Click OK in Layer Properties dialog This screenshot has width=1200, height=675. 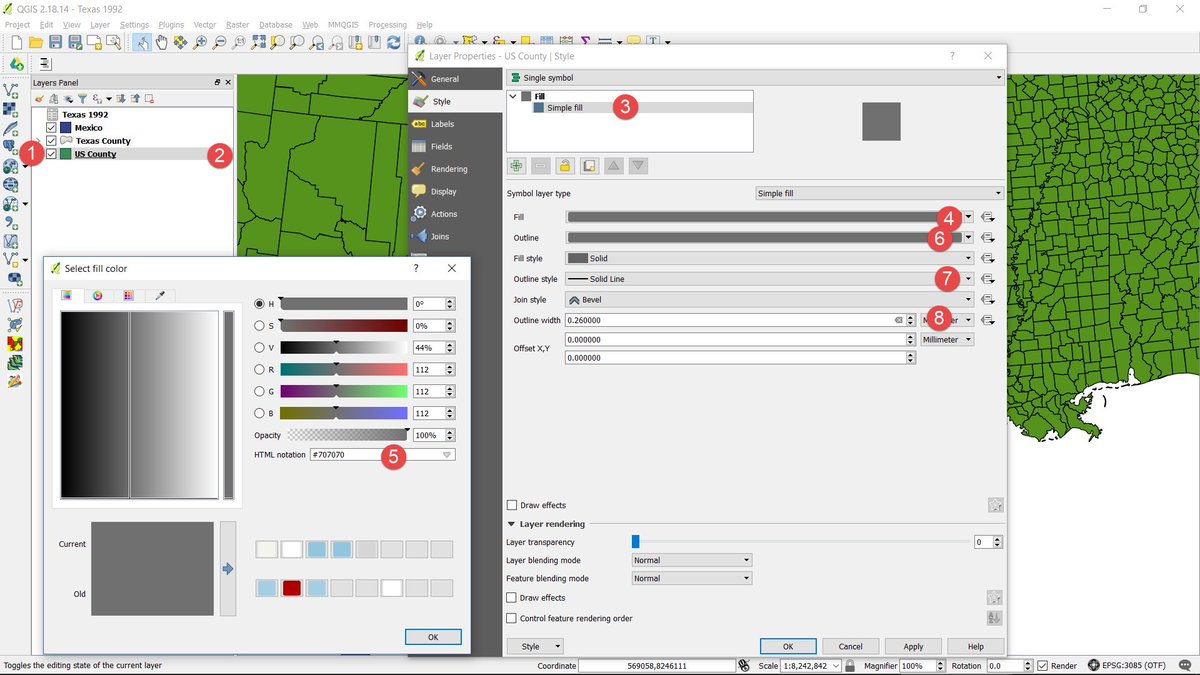(x=788, y=646)
